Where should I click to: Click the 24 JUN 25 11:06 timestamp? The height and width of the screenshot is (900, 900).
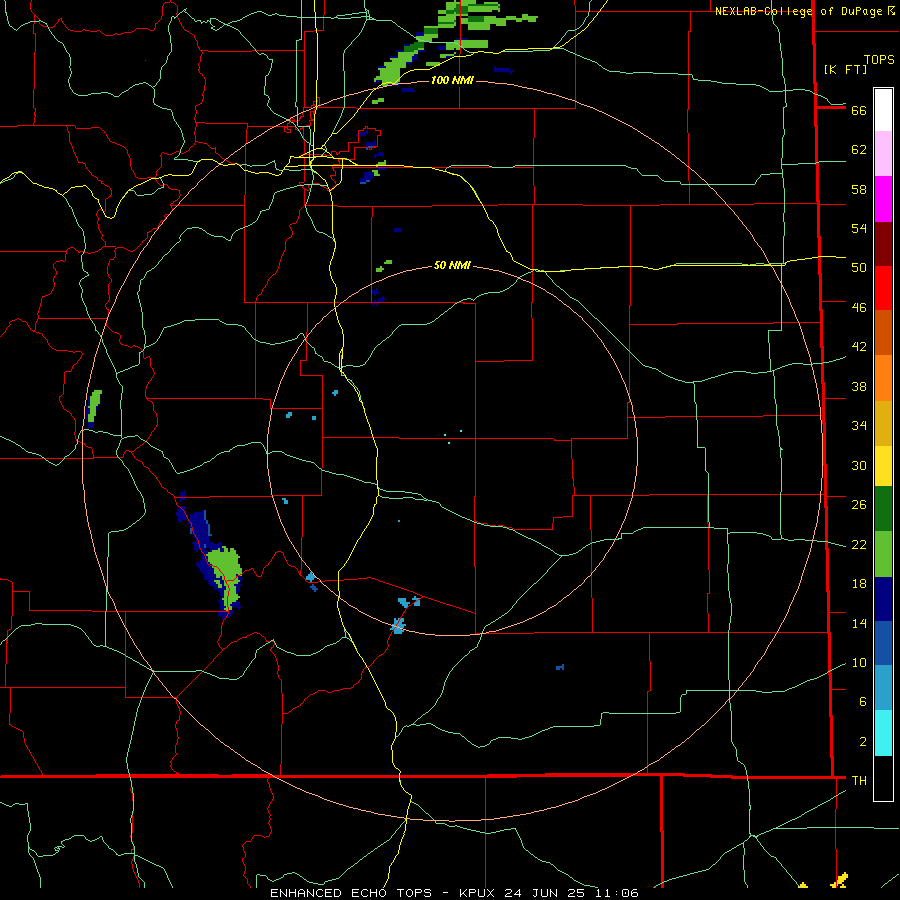(573, 893)
